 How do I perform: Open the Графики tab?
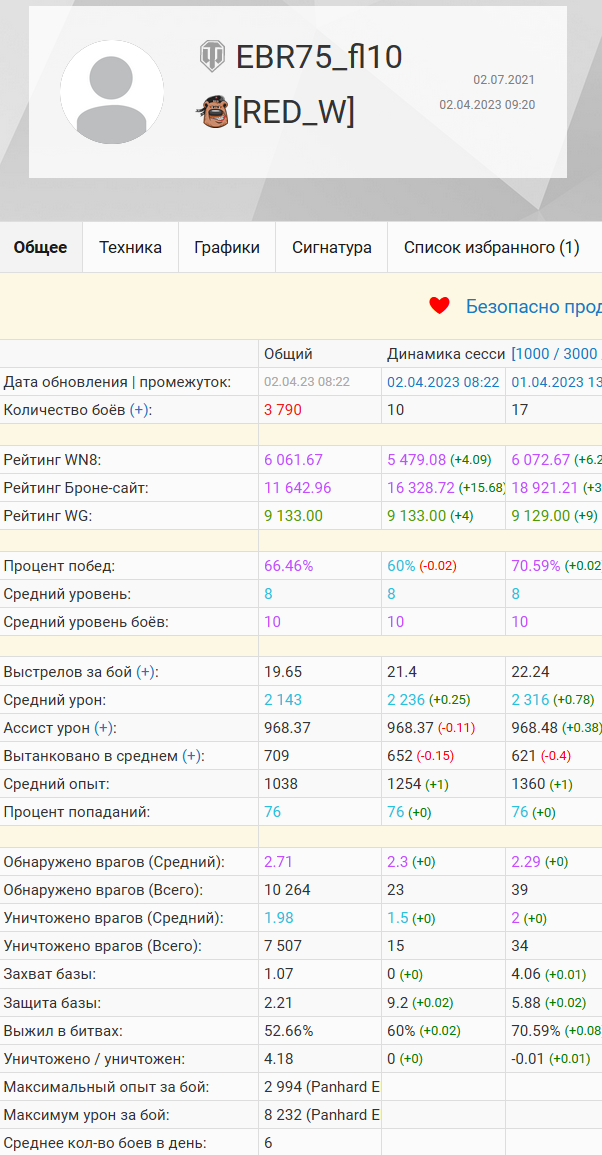tap(227, 248)
